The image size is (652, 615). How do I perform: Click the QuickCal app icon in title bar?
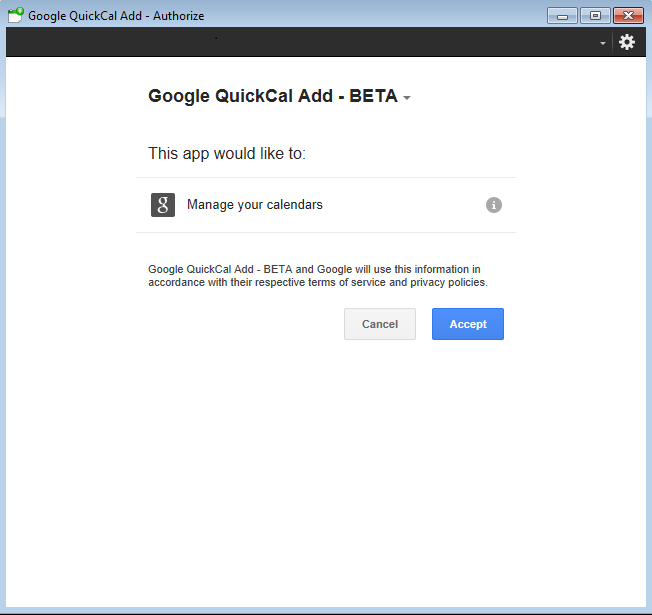pos(16,15)
